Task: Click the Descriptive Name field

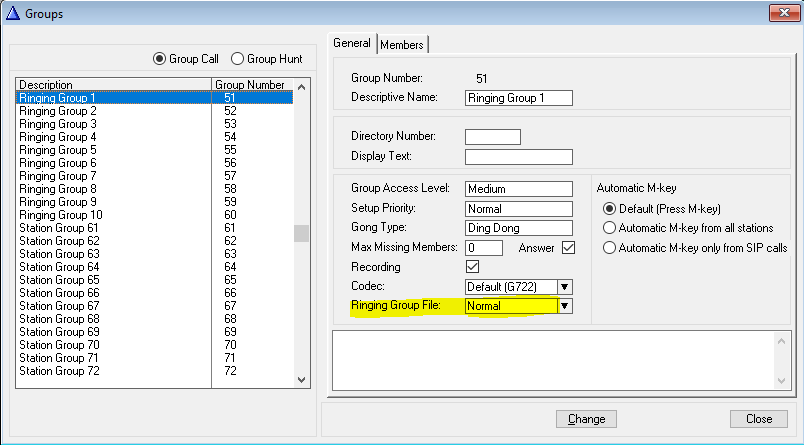Action: point(519,98)
